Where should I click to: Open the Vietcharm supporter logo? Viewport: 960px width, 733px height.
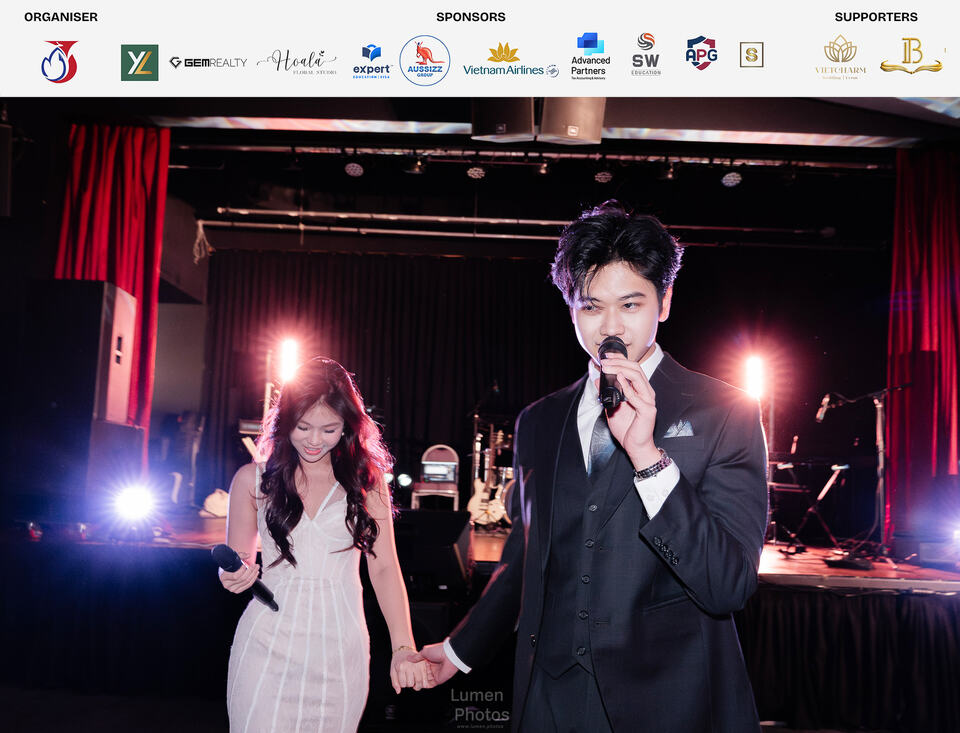pos(840,57)
